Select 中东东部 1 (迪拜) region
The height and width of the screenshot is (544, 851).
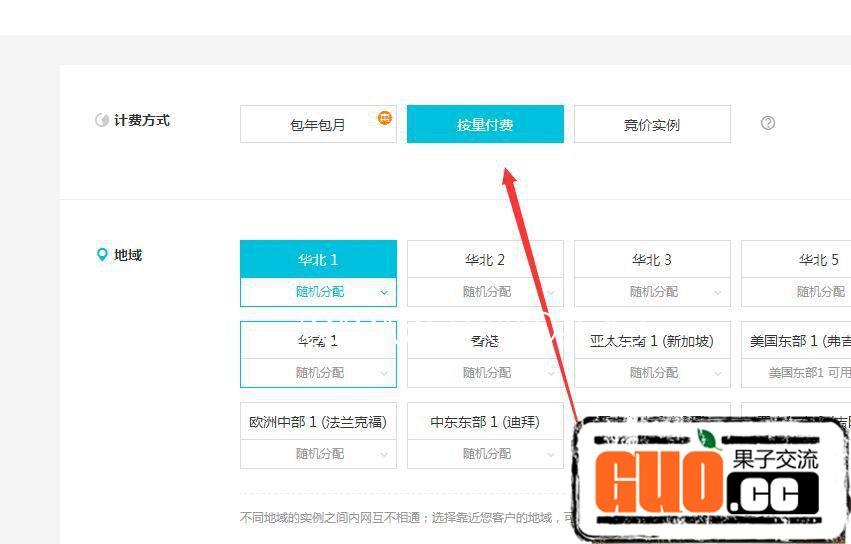point(485,422)
